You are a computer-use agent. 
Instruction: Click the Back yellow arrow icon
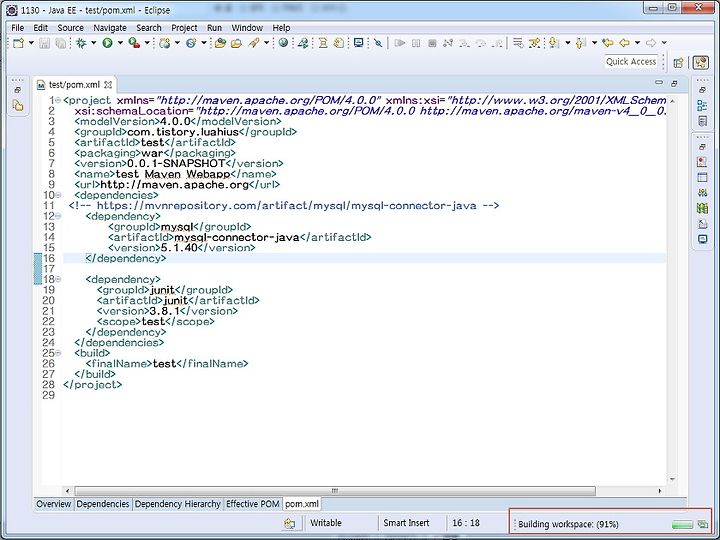tap(624, 43)
